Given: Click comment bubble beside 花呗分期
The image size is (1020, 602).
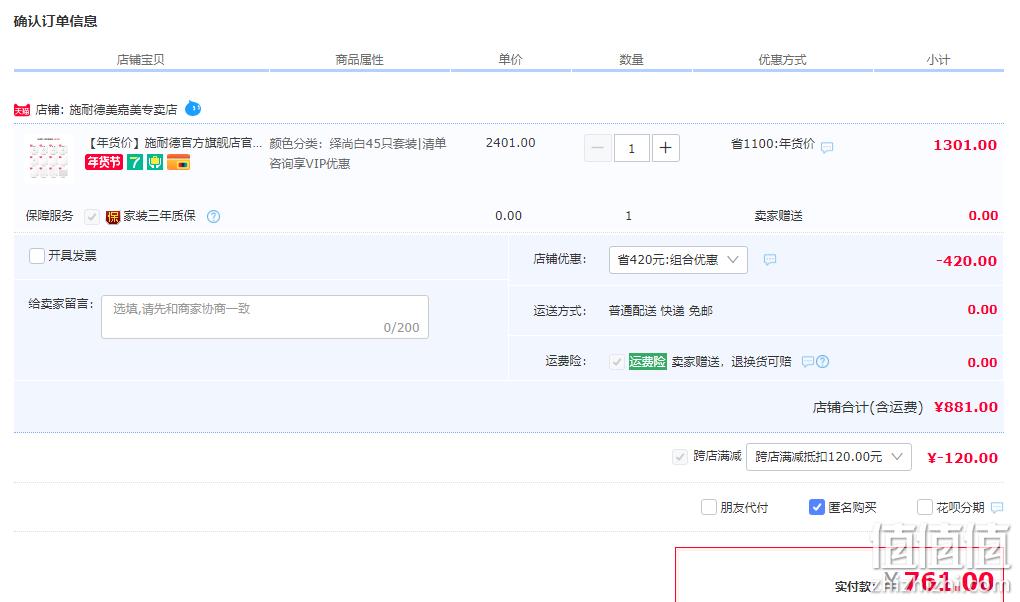Looking at the screenshot, I should click(997, 507).
